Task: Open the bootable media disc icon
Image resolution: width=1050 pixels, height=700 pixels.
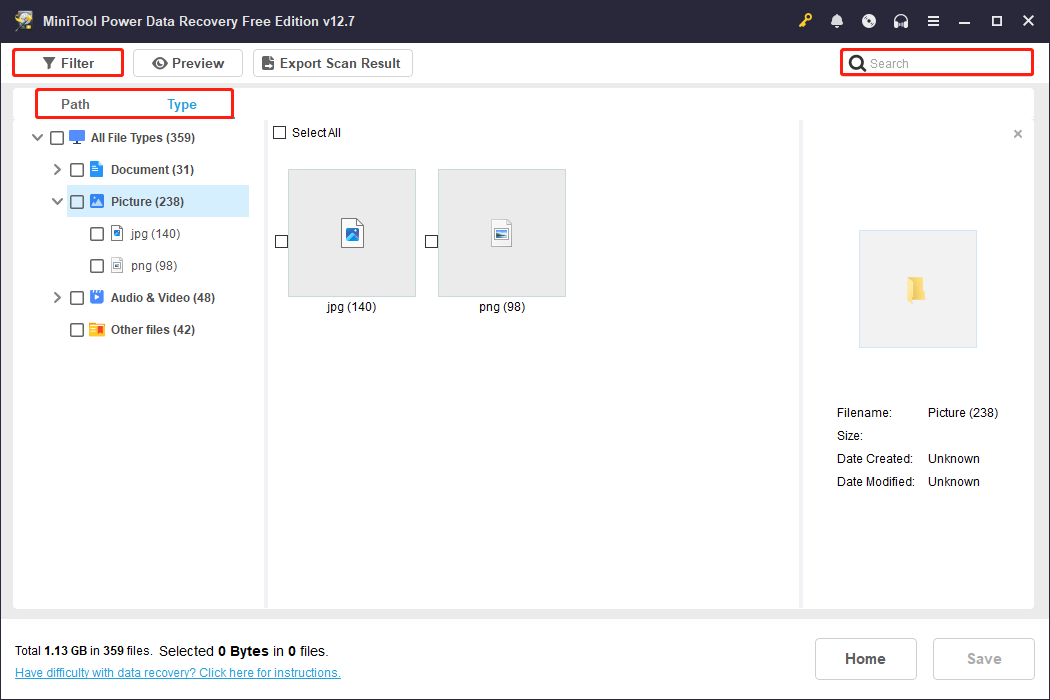Action: coord(869,20)
